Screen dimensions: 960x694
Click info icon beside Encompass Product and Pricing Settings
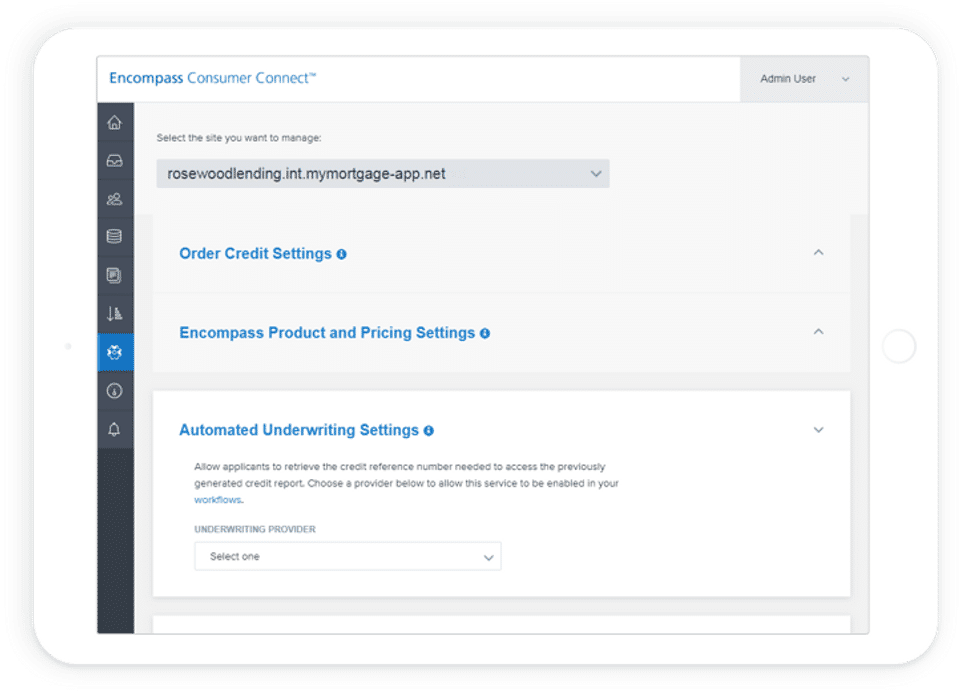coord(485,334)
